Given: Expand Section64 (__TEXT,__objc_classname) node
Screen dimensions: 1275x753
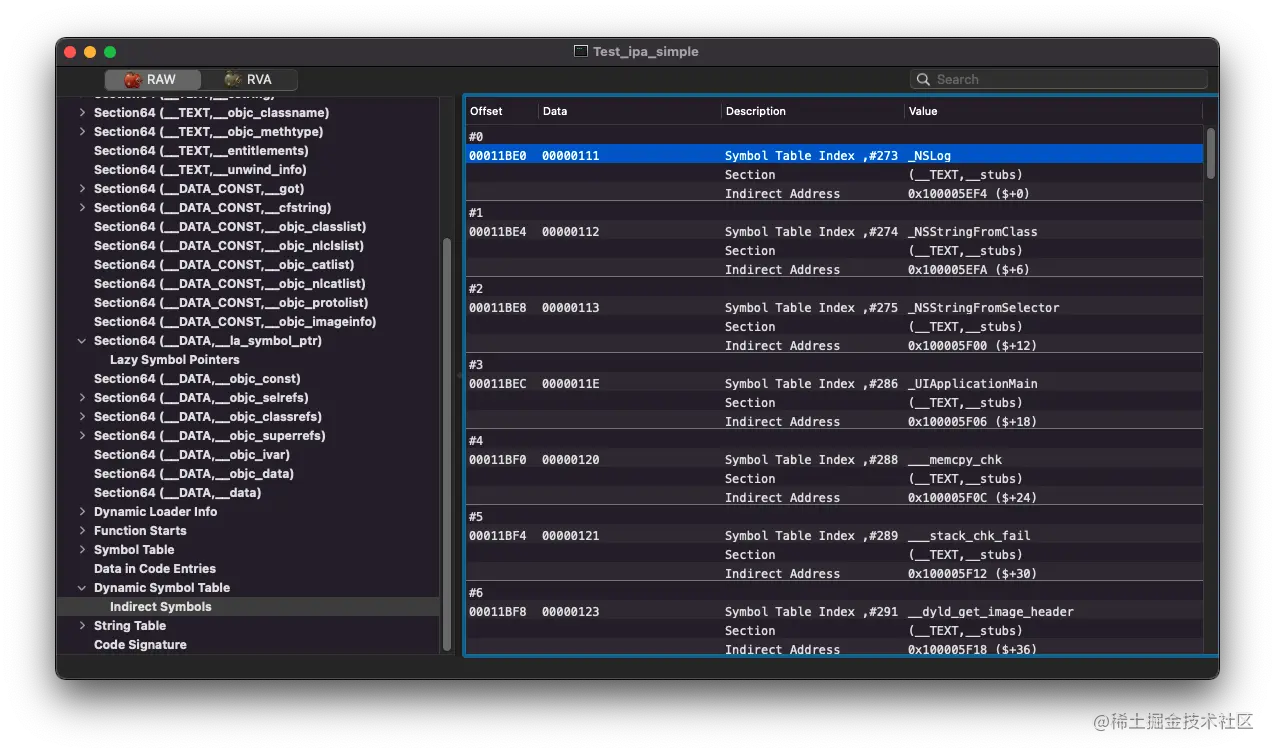Looking at the screenshot, I should [82, 113].
